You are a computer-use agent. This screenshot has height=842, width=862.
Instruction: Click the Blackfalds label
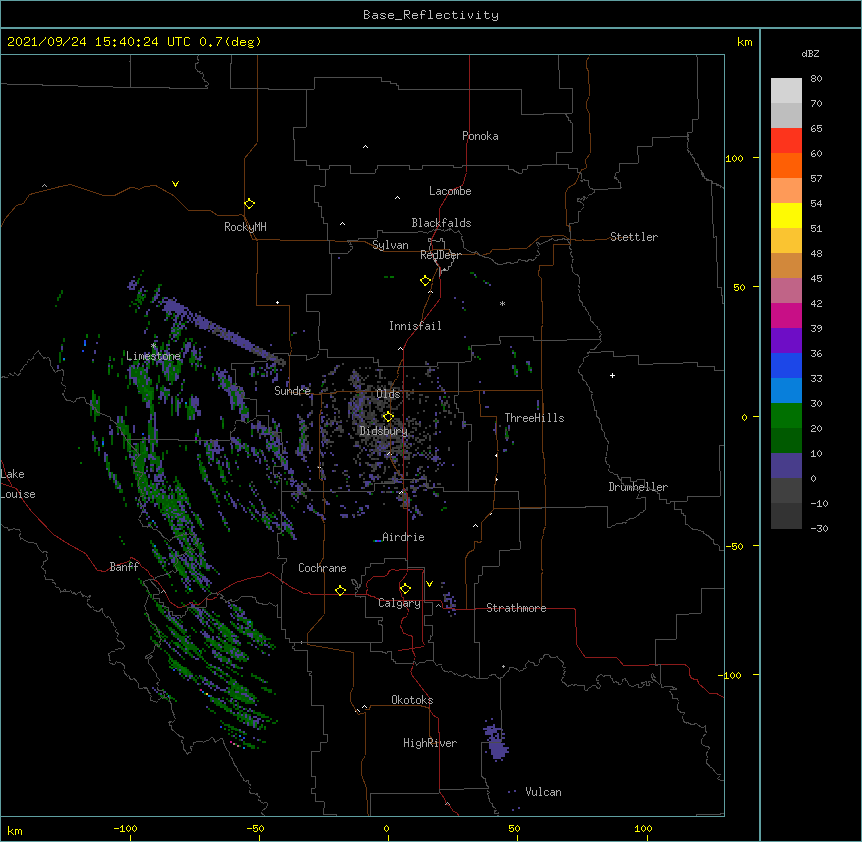[x=441, y=223]
